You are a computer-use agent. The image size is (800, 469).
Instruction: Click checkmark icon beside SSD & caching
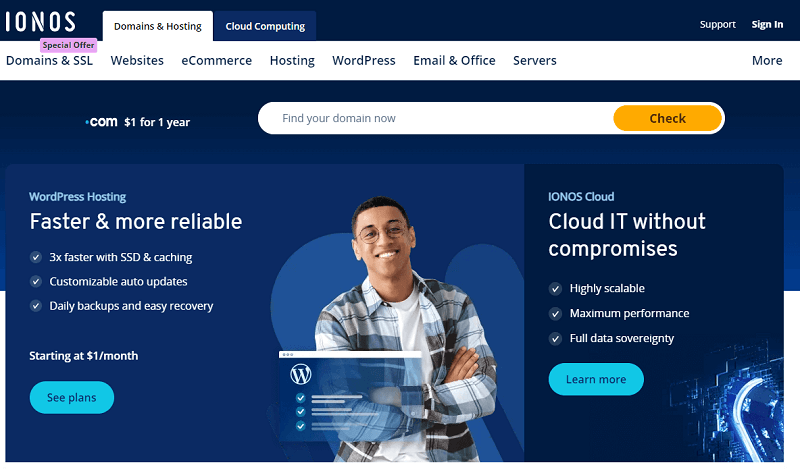tap(36, 257)
